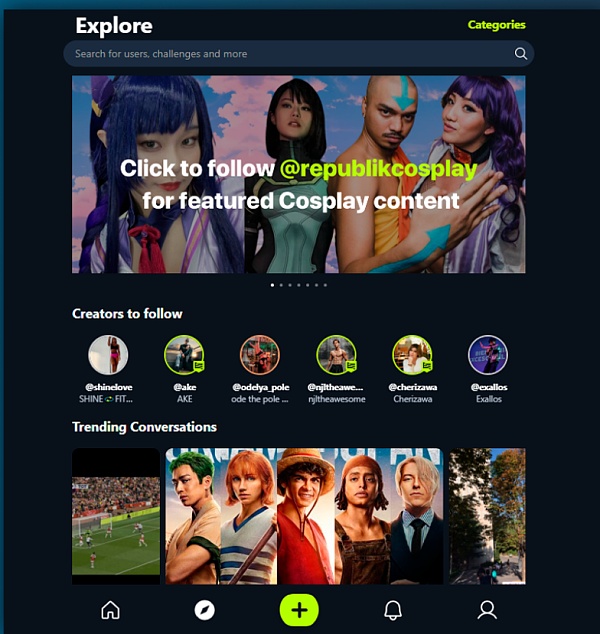Image resolution: width=600 pixels, height=634 pixels.
Task: Select the @cherizawa creator avatar
Action: pos(412,355)
